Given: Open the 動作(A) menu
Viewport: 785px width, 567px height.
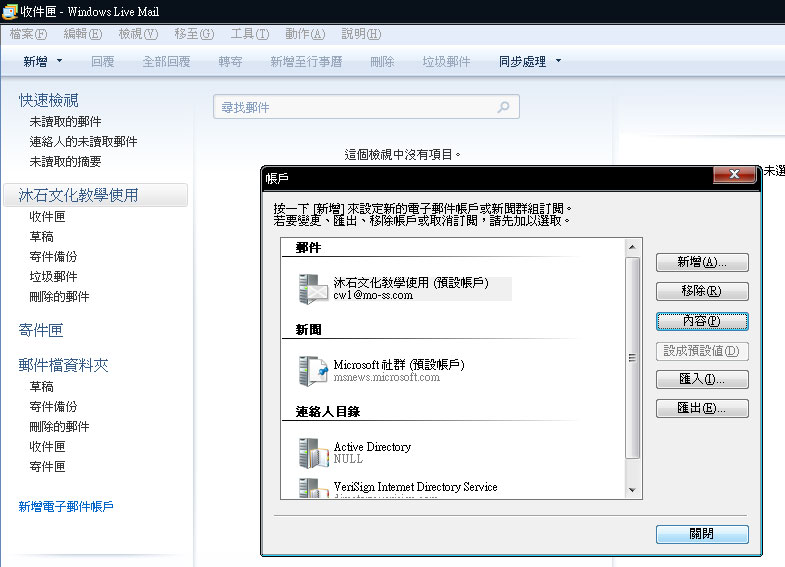Looking at the screenshot, I should pos(305,34).
